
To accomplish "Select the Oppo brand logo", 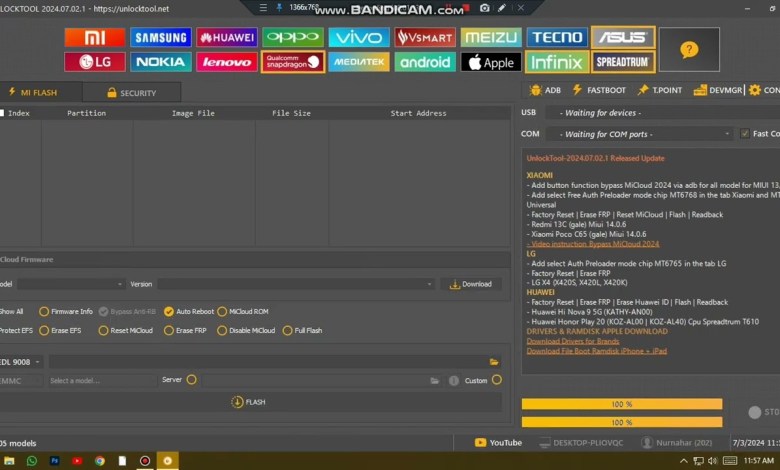I will pos(293,37).
